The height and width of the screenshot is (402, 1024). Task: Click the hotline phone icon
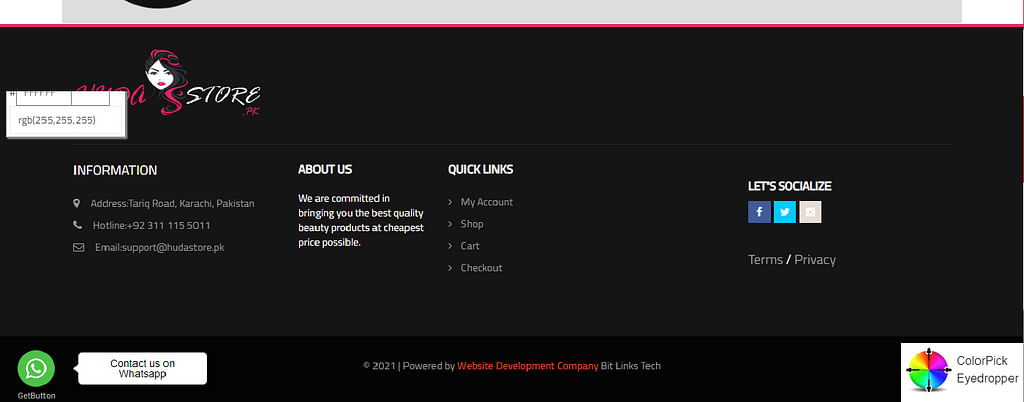coord(77,225)
